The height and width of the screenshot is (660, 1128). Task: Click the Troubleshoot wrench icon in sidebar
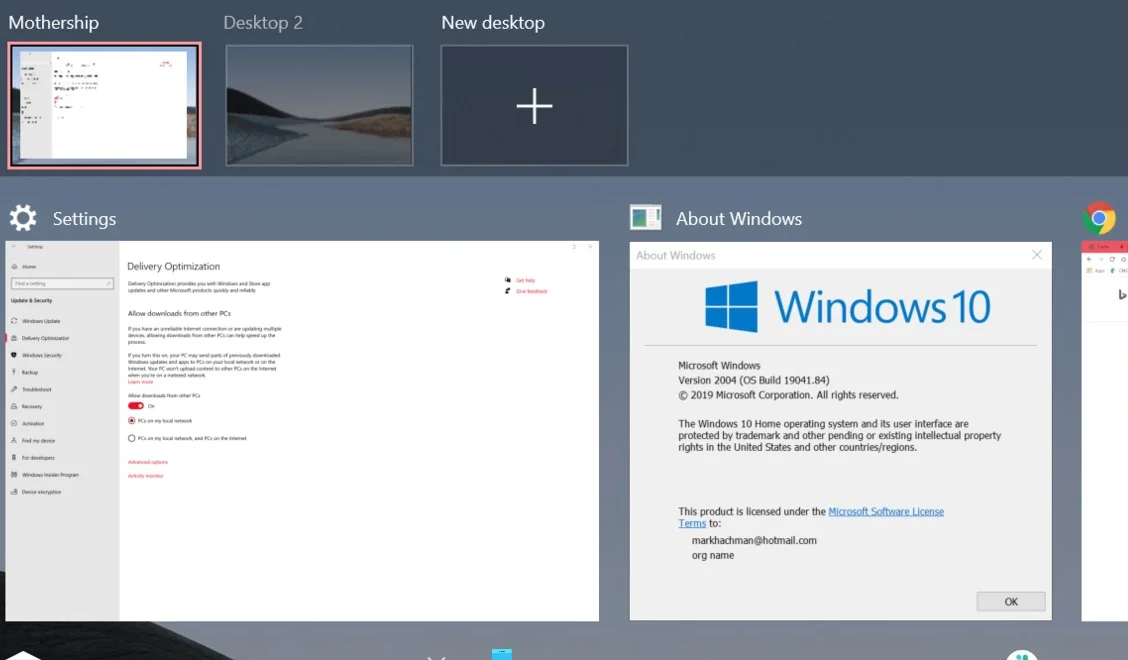14,389
